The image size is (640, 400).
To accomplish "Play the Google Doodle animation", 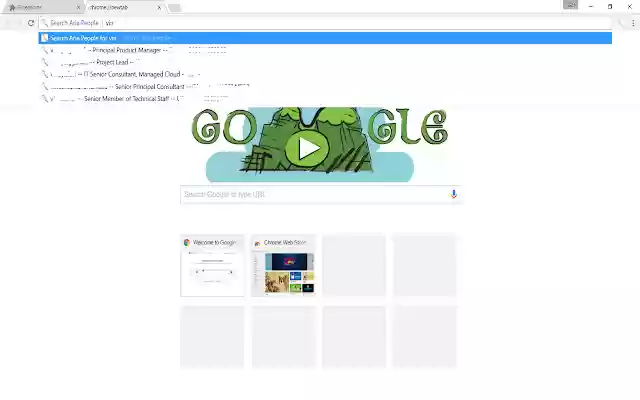I will coord(307,149).
